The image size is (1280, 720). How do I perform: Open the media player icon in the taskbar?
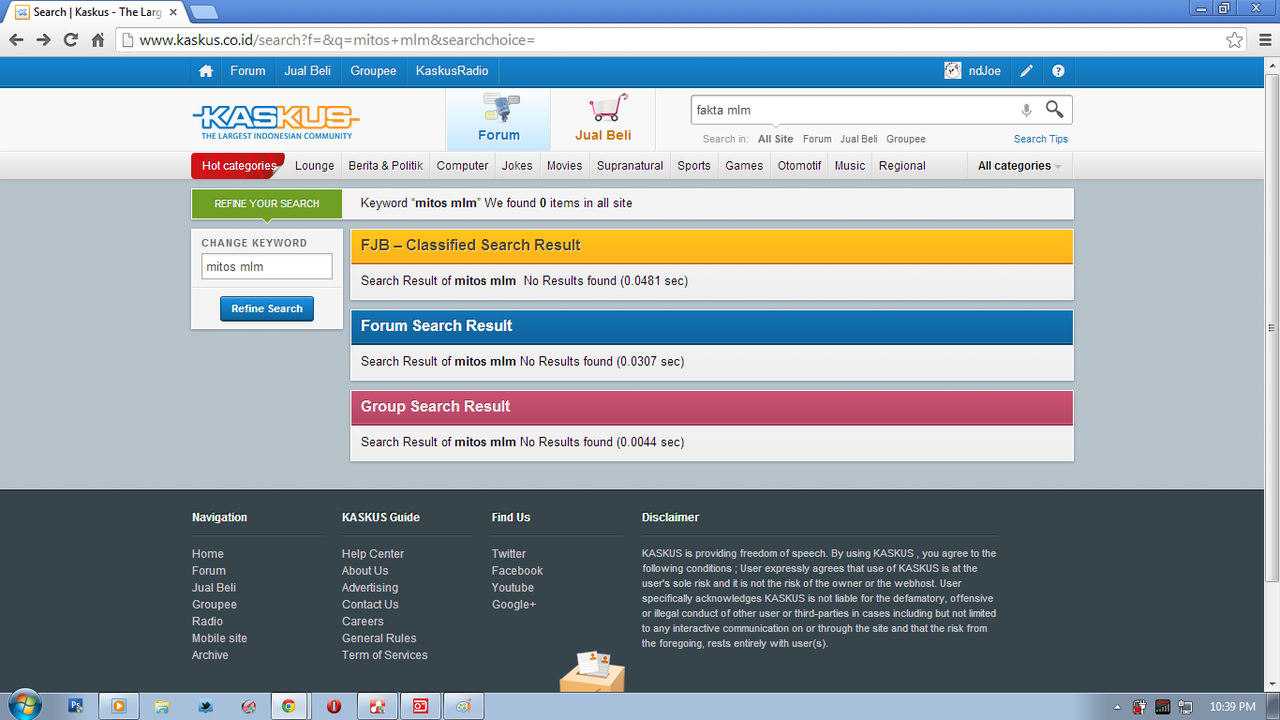click(118, 706)
